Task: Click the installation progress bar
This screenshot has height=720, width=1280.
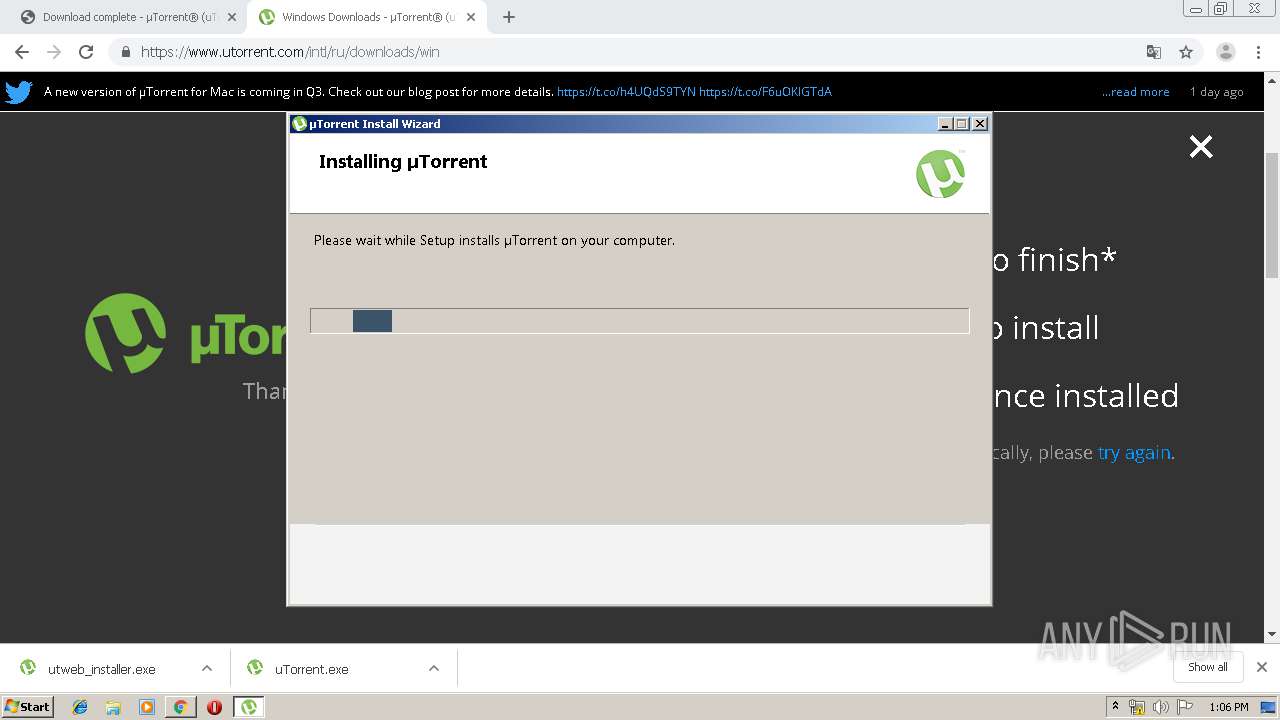Action: (640, 321)
